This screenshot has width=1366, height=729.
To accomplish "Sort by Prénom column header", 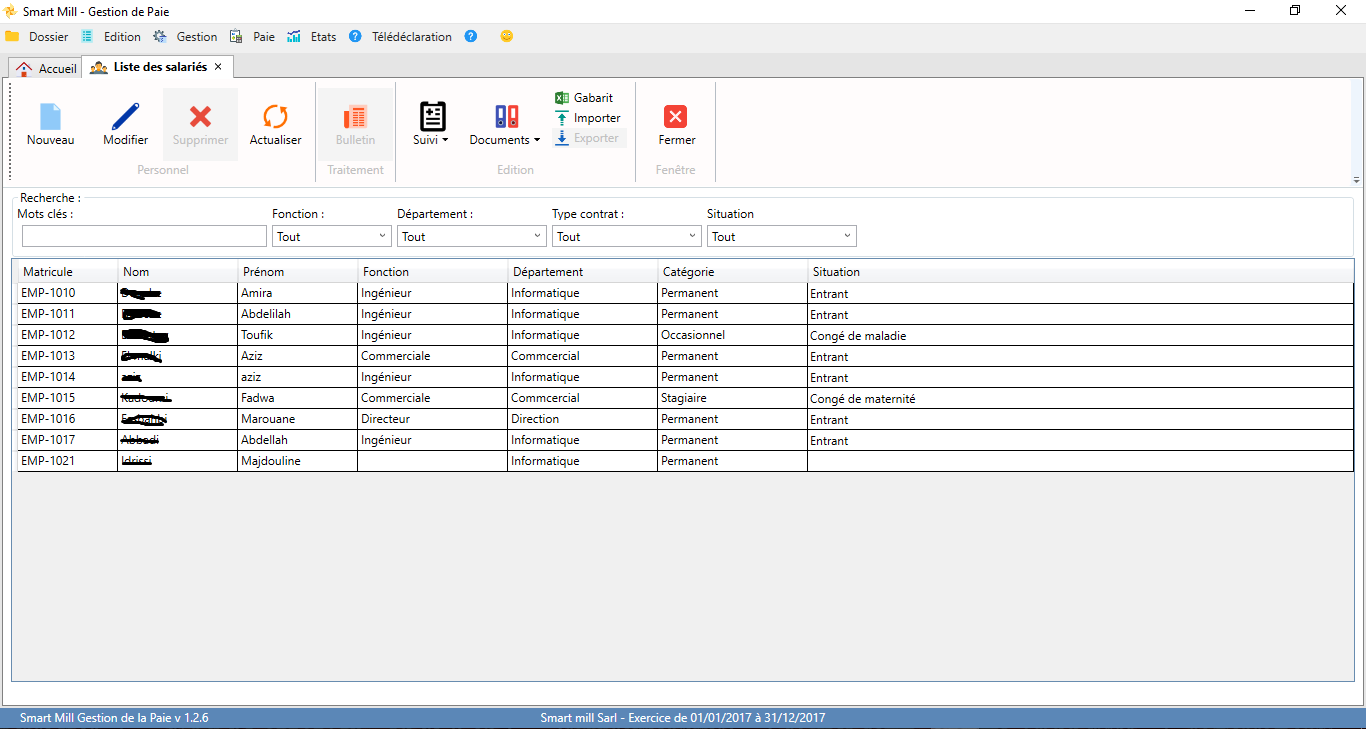I will (x=298, y=272).
